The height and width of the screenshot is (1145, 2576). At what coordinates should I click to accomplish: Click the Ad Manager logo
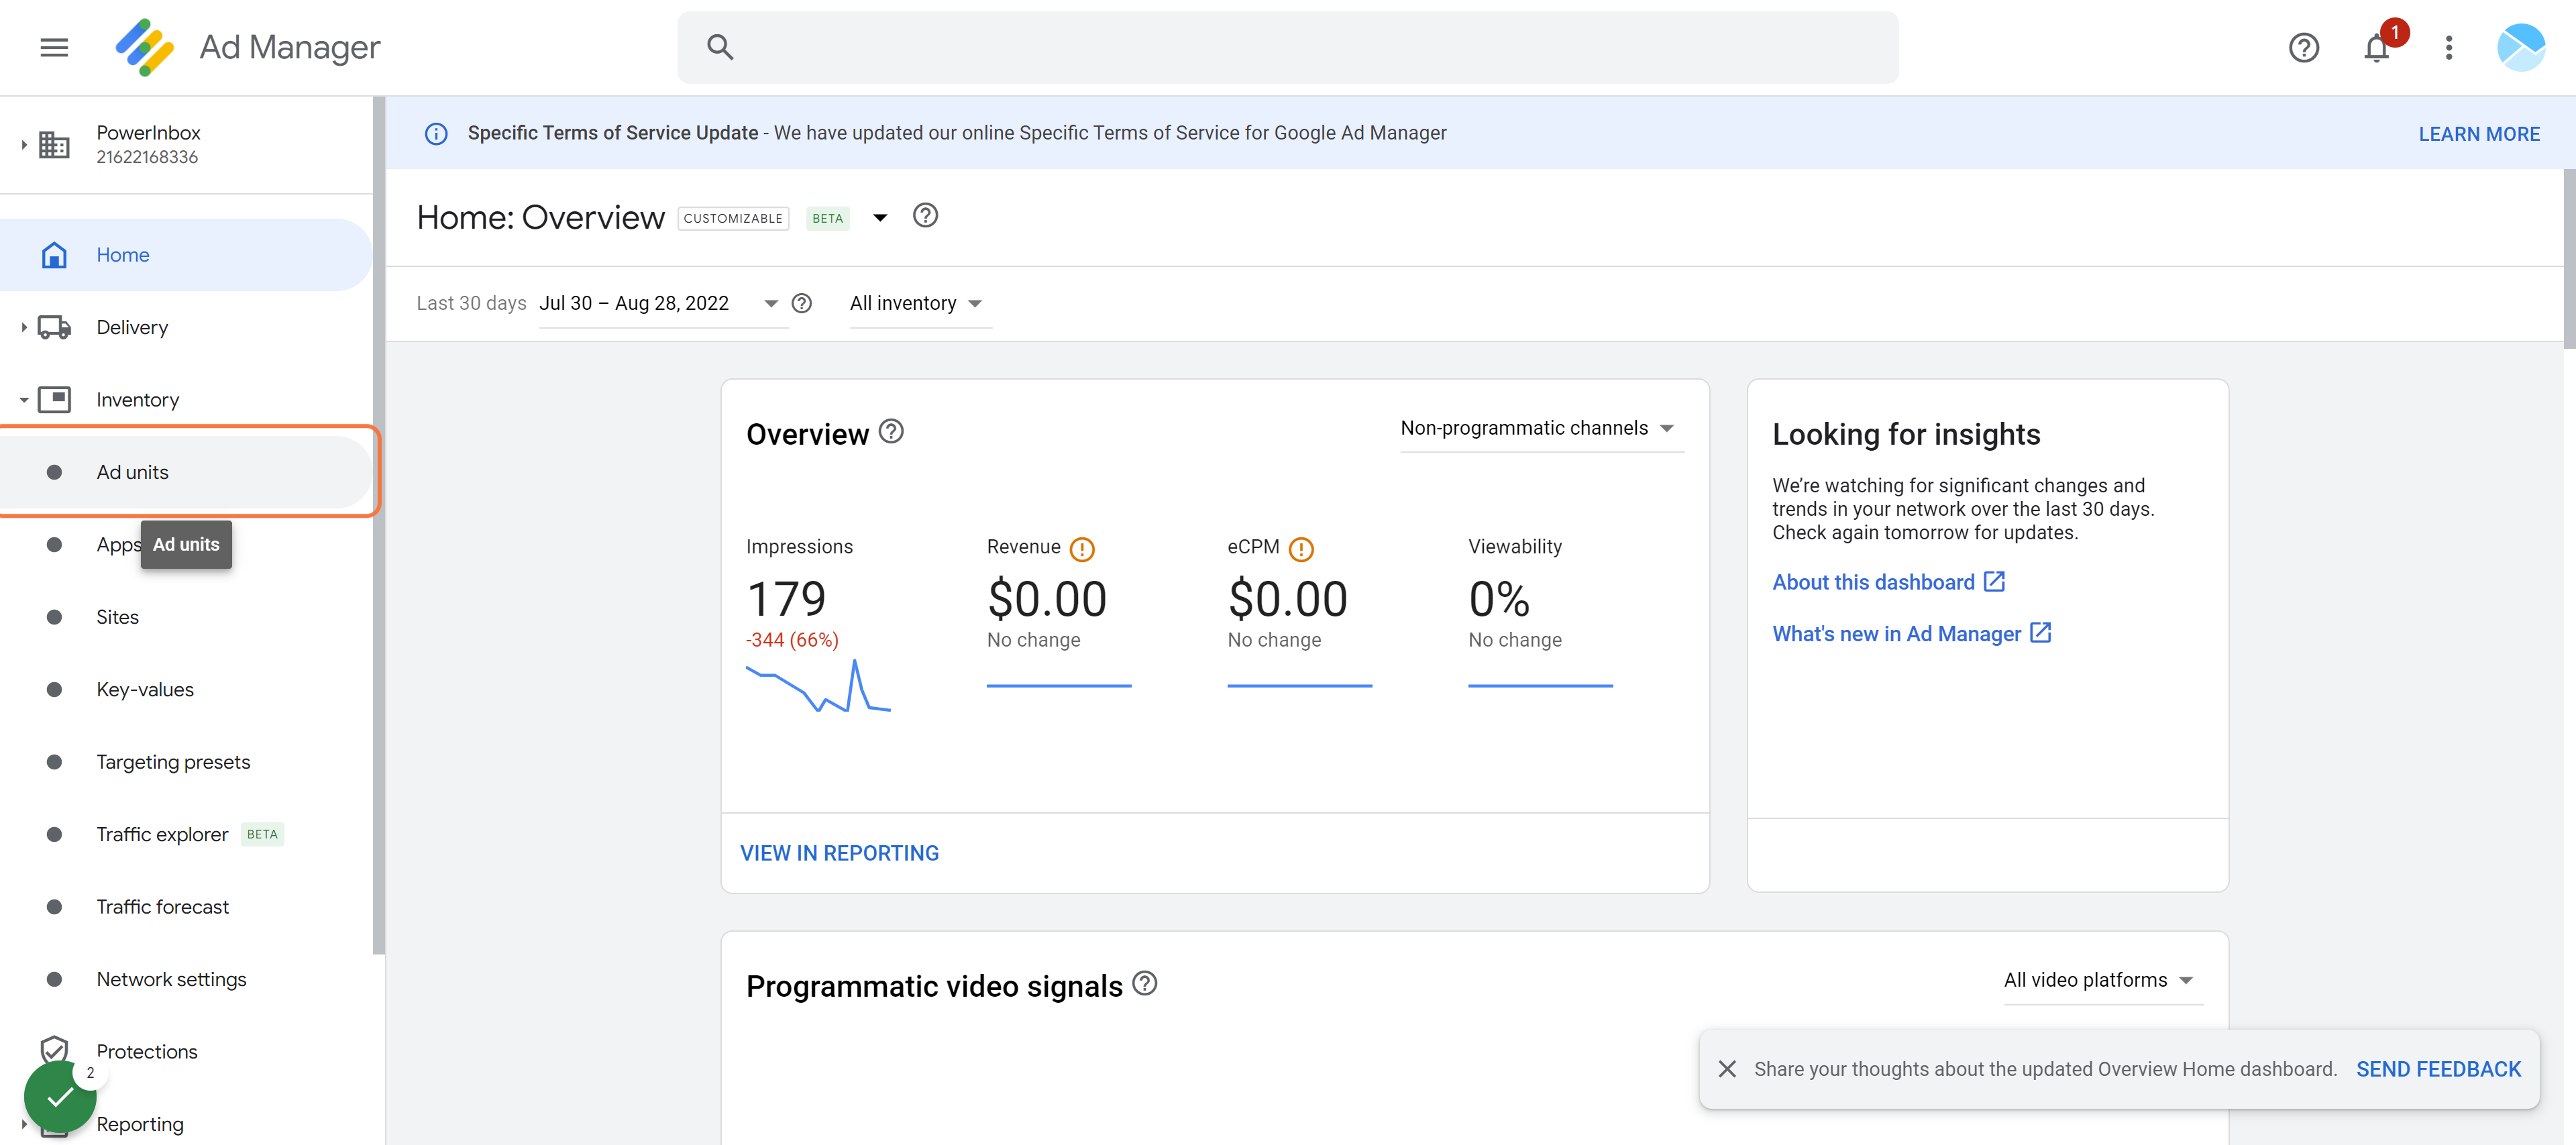(x=145, y=47)
